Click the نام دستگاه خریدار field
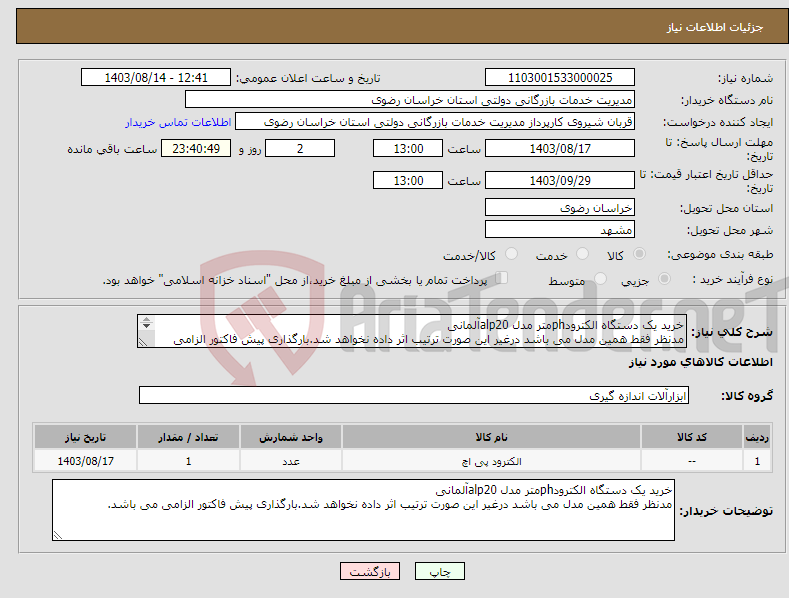Screen dimensions: 789x598 click(x=410, y=100)
